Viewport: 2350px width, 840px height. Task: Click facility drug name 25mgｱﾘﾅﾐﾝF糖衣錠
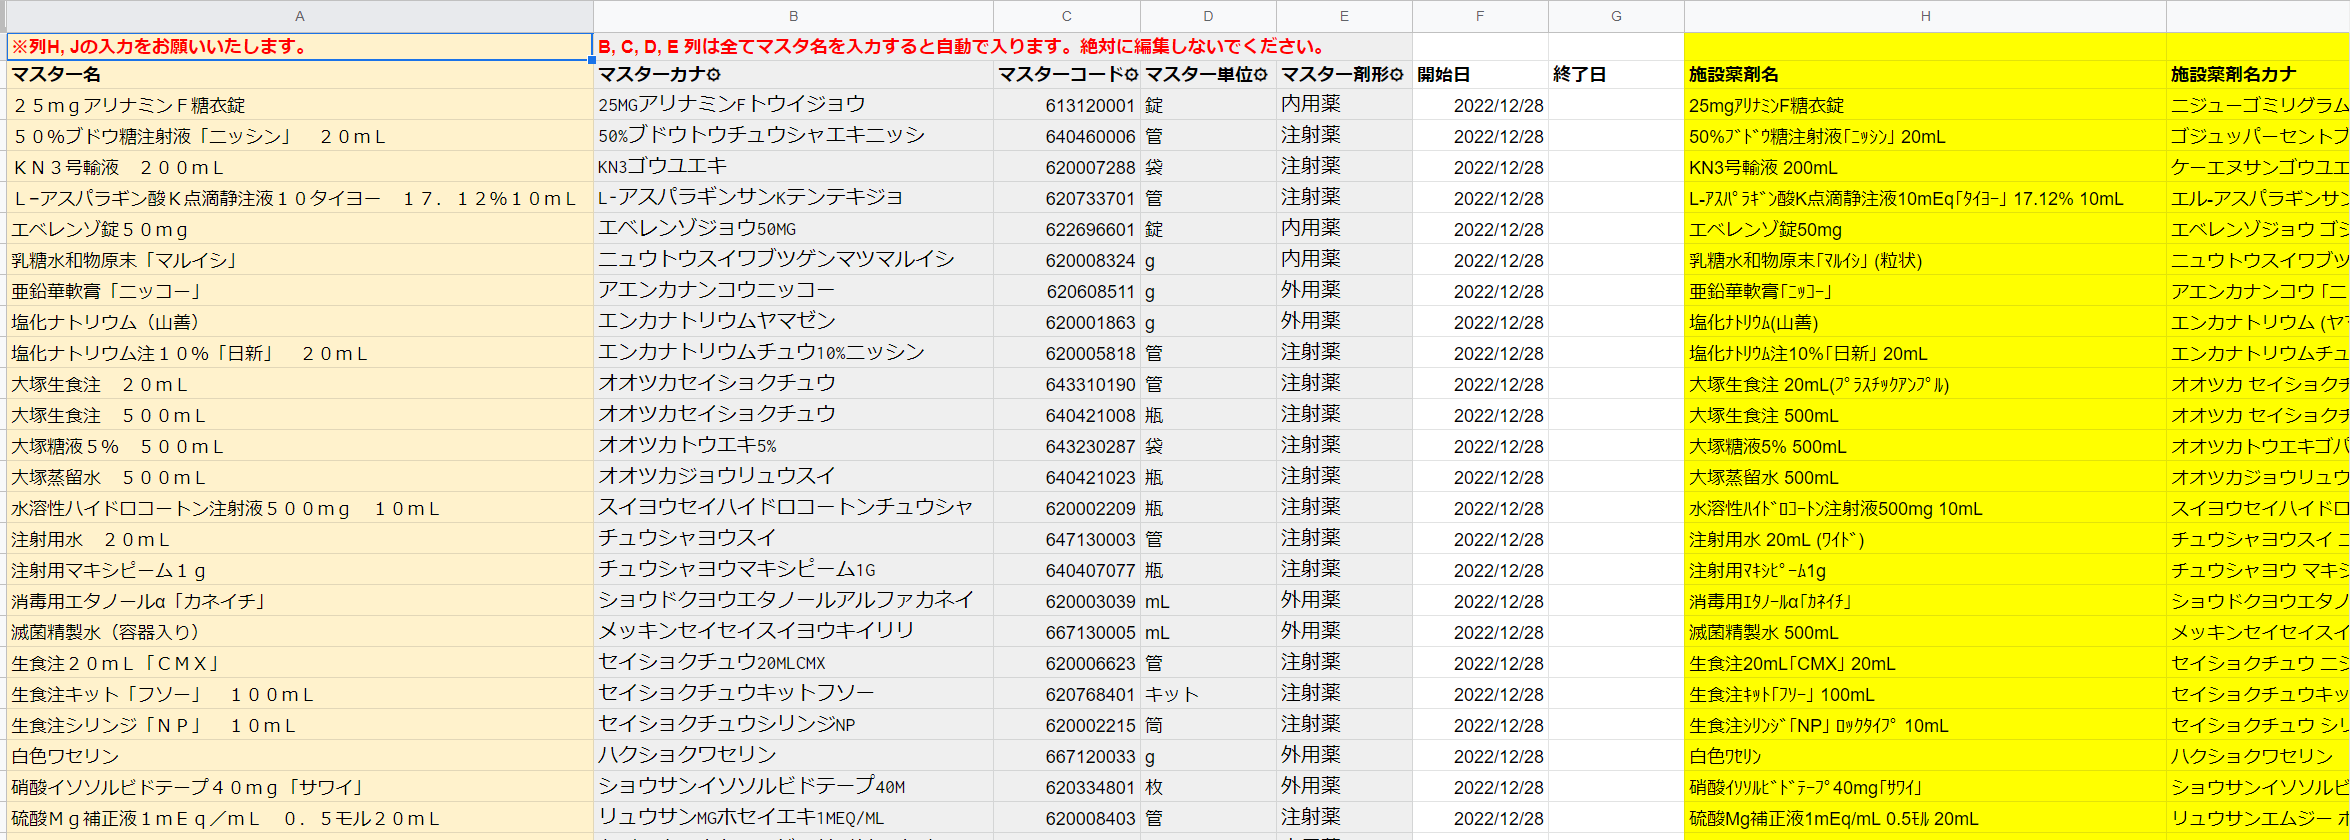point(1766,105)
